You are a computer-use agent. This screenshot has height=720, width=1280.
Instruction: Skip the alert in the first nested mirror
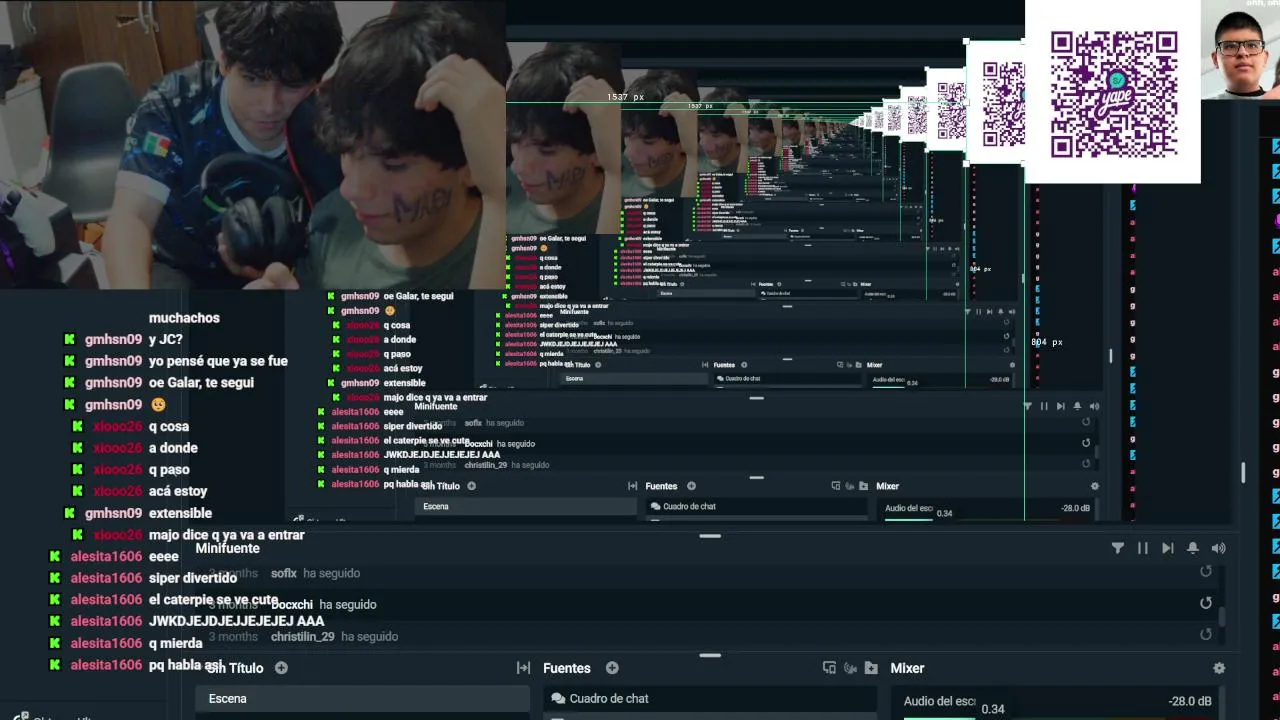pos(1061,406)
